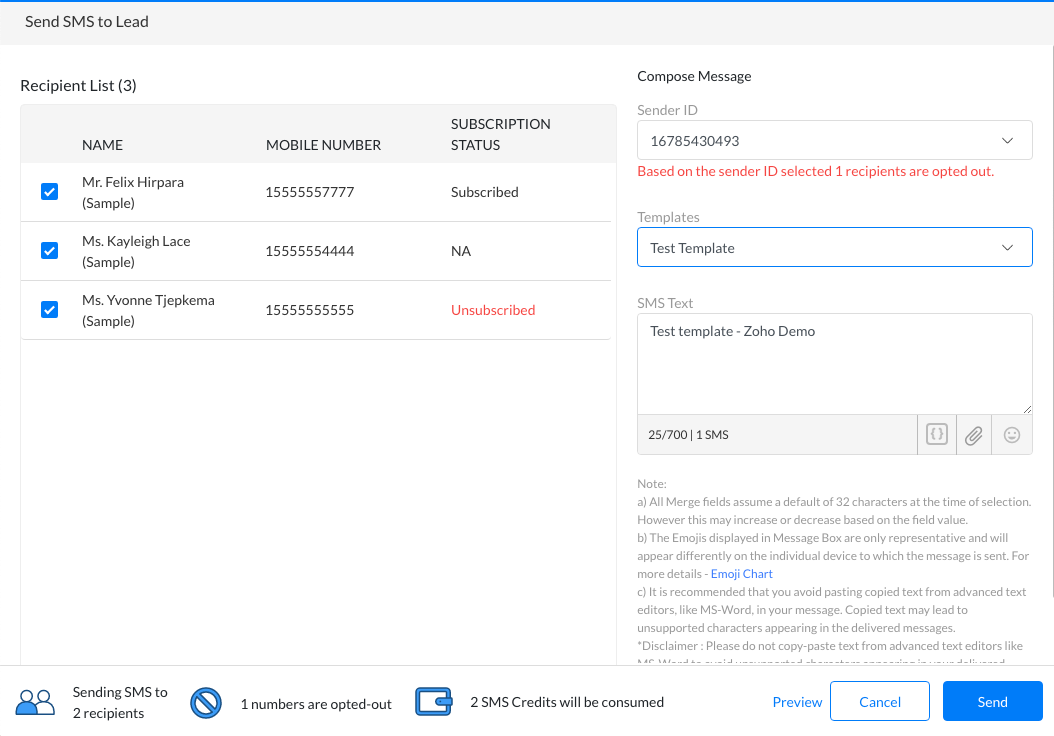The height and width of the screenshot is (736, 1054).
Task: Attach a file using the paperclip icon
Action: pos(974,434)
